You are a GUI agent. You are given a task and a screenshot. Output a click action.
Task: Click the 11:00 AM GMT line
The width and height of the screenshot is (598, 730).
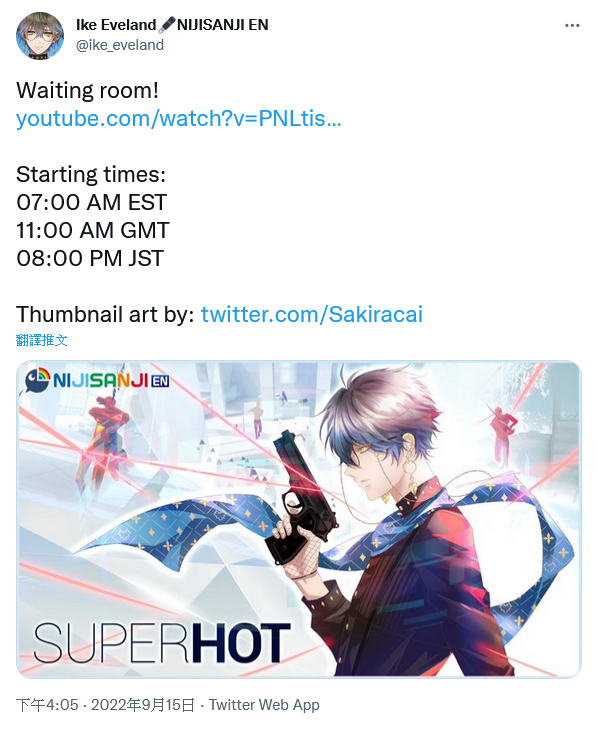tap(93, 230)
